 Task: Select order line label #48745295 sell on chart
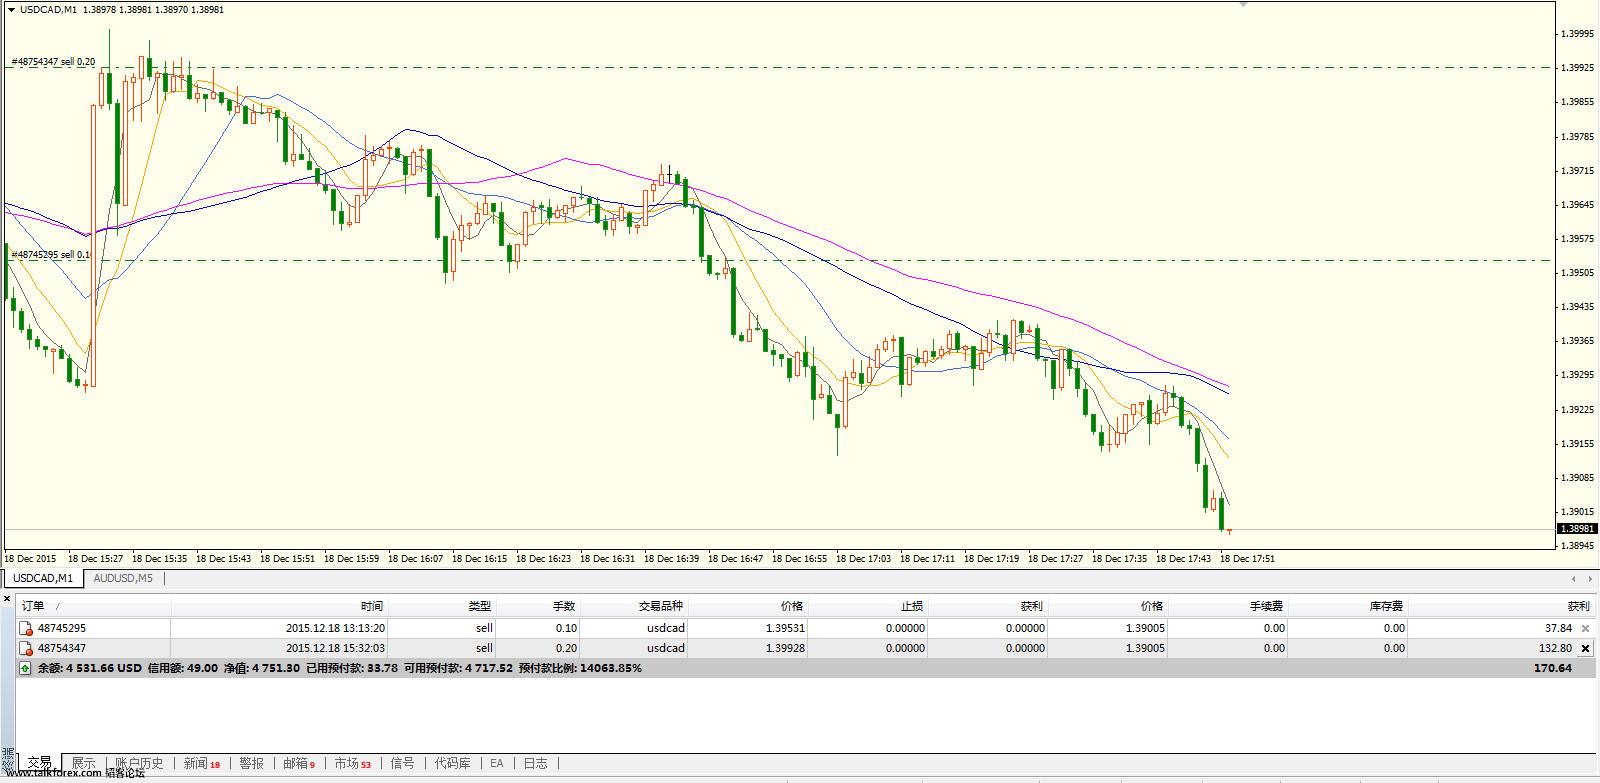tap(51, 255)
